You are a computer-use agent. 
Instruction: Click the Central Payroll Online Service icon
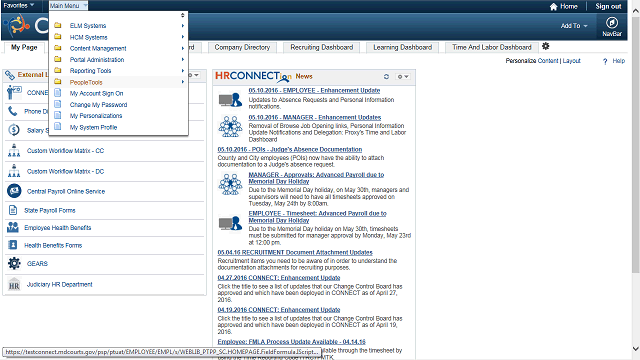(14, 191)
